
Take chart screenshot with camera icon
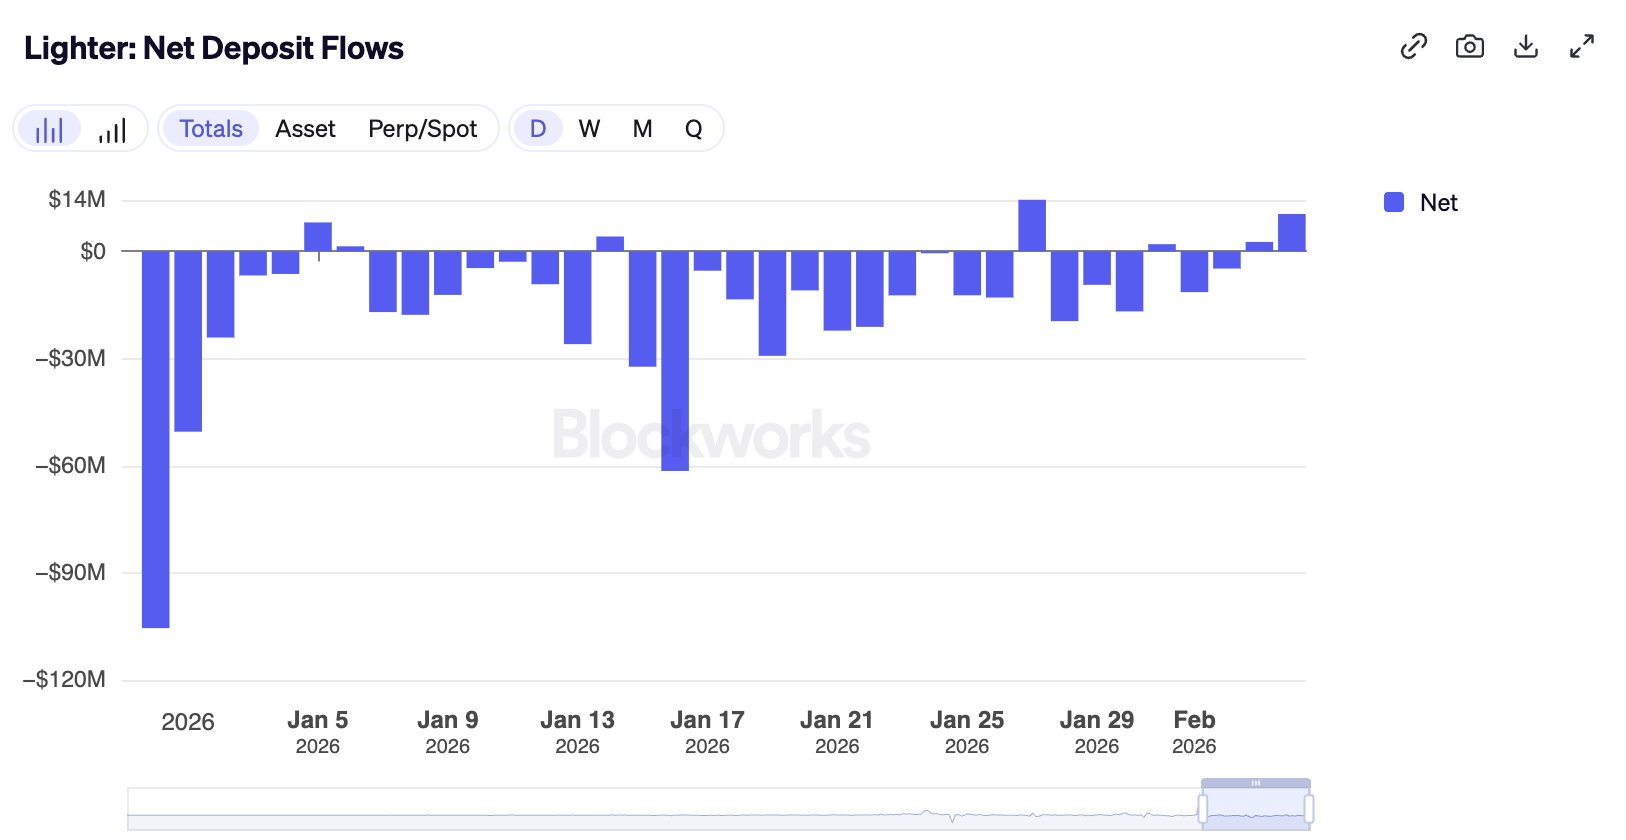point(1469,46)
